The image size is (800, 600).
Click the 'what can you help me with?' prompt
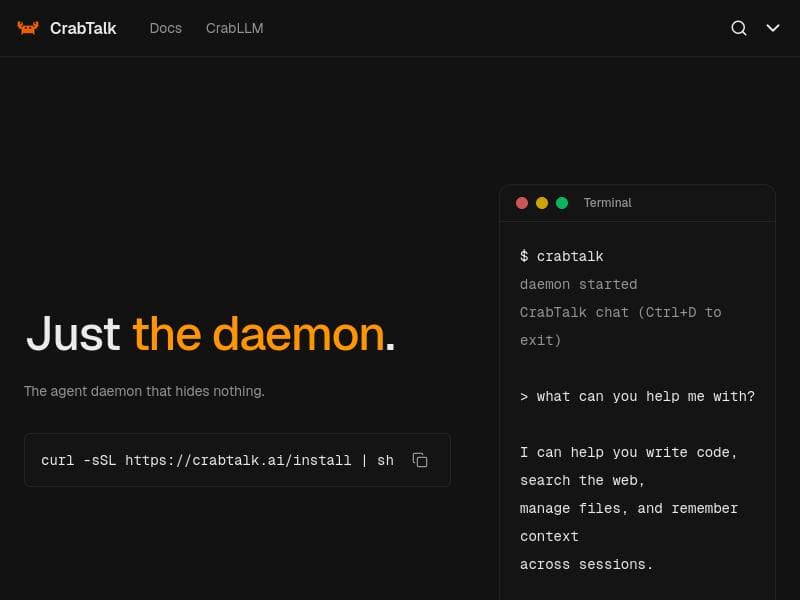pyautogui.click(x=637, y=396)
